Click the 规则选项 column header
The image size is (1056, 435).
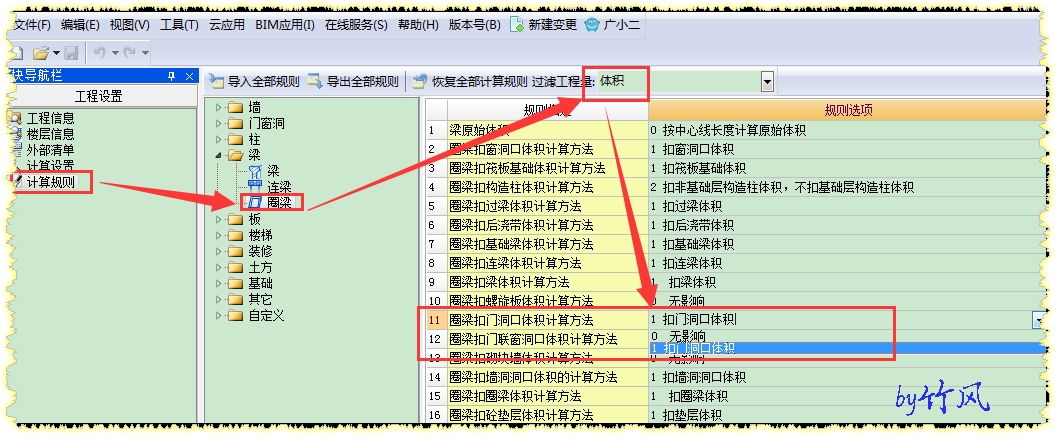(848, 110)
